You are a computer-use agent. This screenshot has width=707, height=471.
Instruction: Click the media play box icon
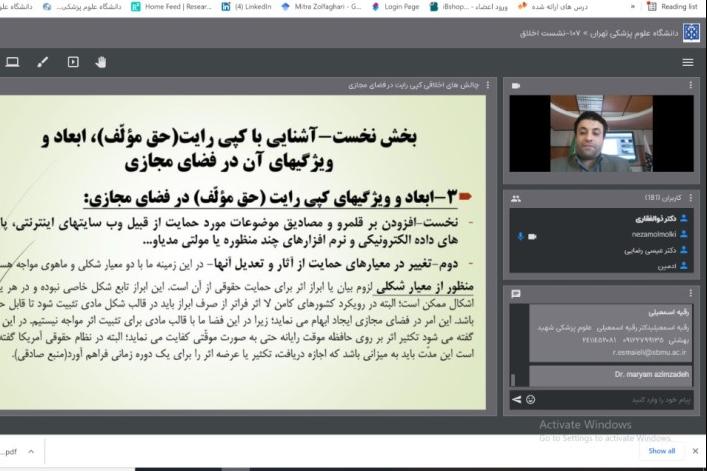pos(72,62)
